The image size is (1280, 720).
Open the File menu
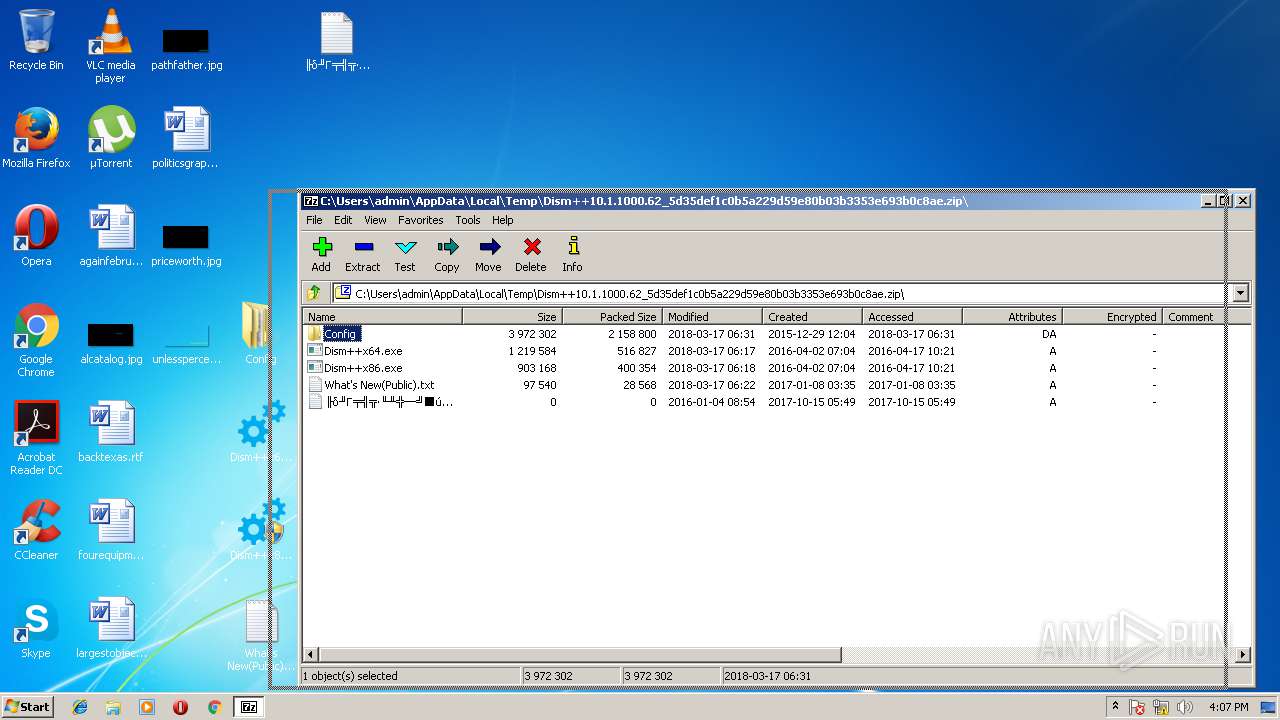point(314,220)
